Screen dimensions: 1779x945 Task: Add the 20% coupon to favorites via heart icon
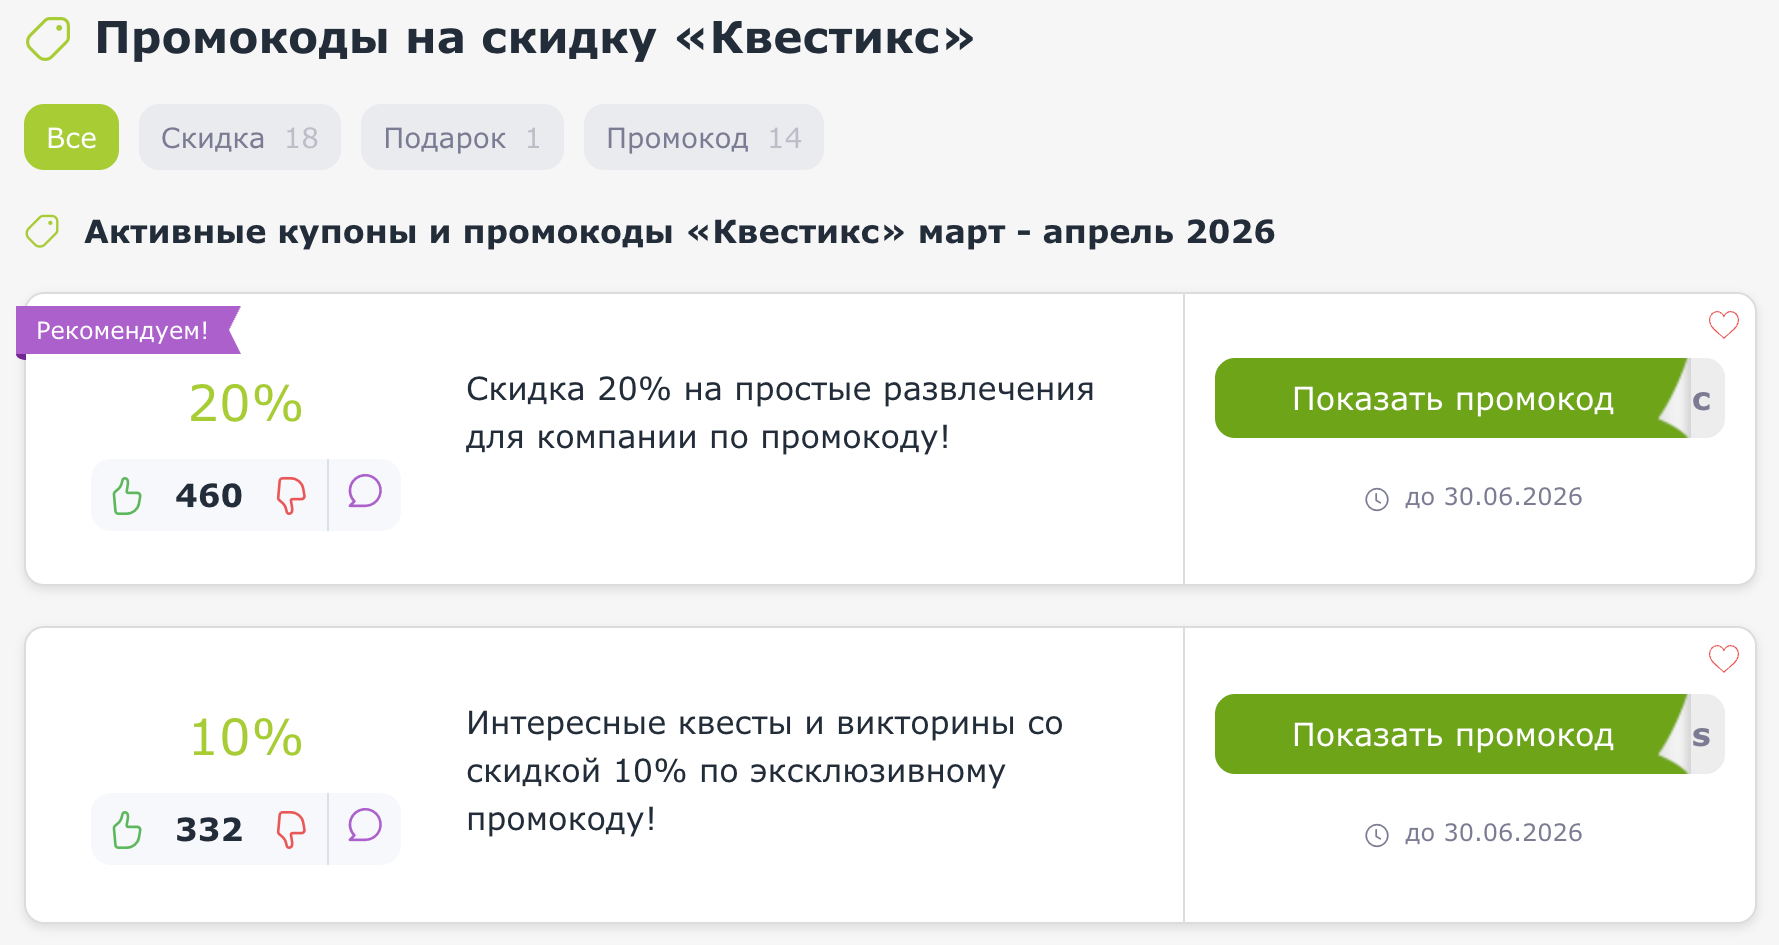[x=1722, y=324]
